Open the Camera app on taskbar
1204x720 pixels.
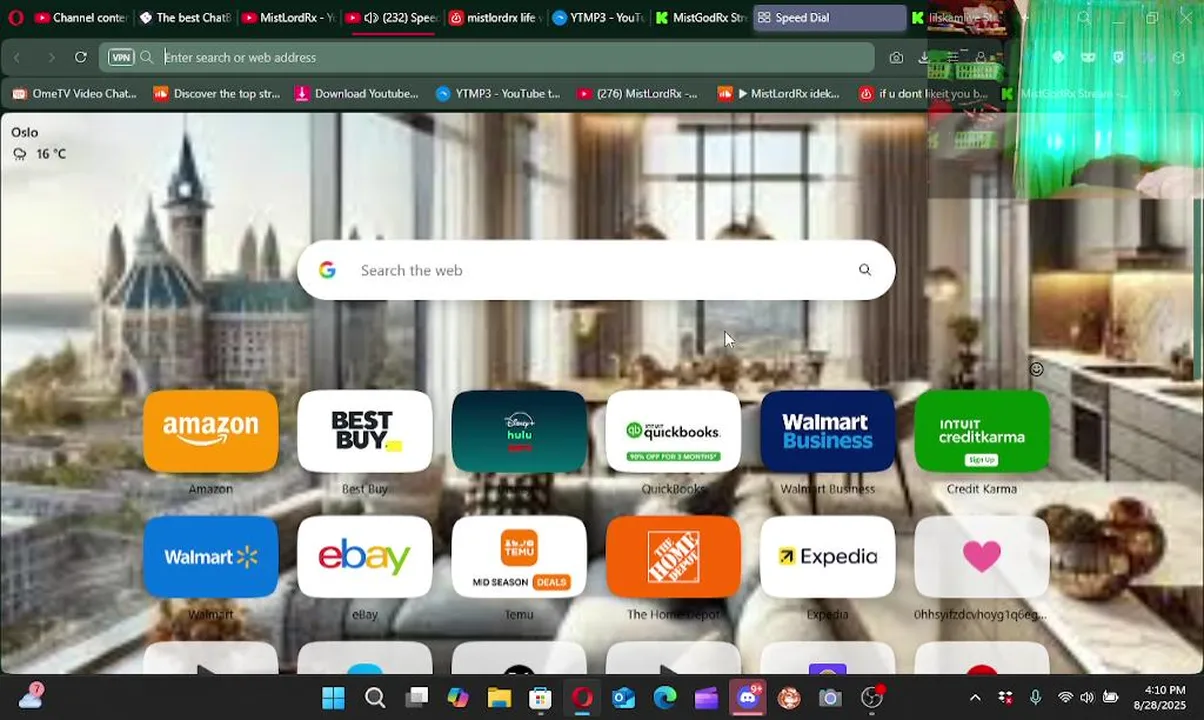[x=830, y=697]
